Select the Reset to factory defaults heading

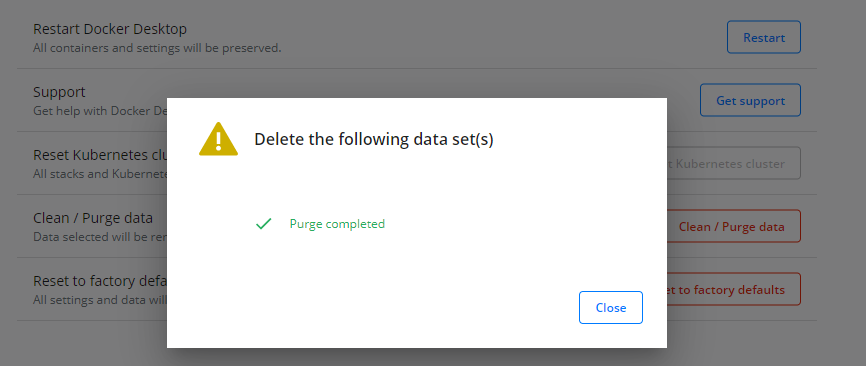pos(100,280)
